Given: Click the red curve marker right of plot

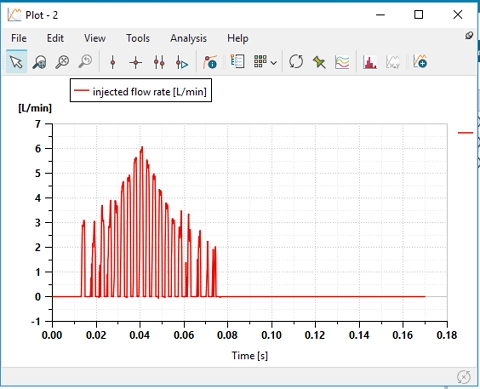Looking at the screenshot, I should (465, 133).
